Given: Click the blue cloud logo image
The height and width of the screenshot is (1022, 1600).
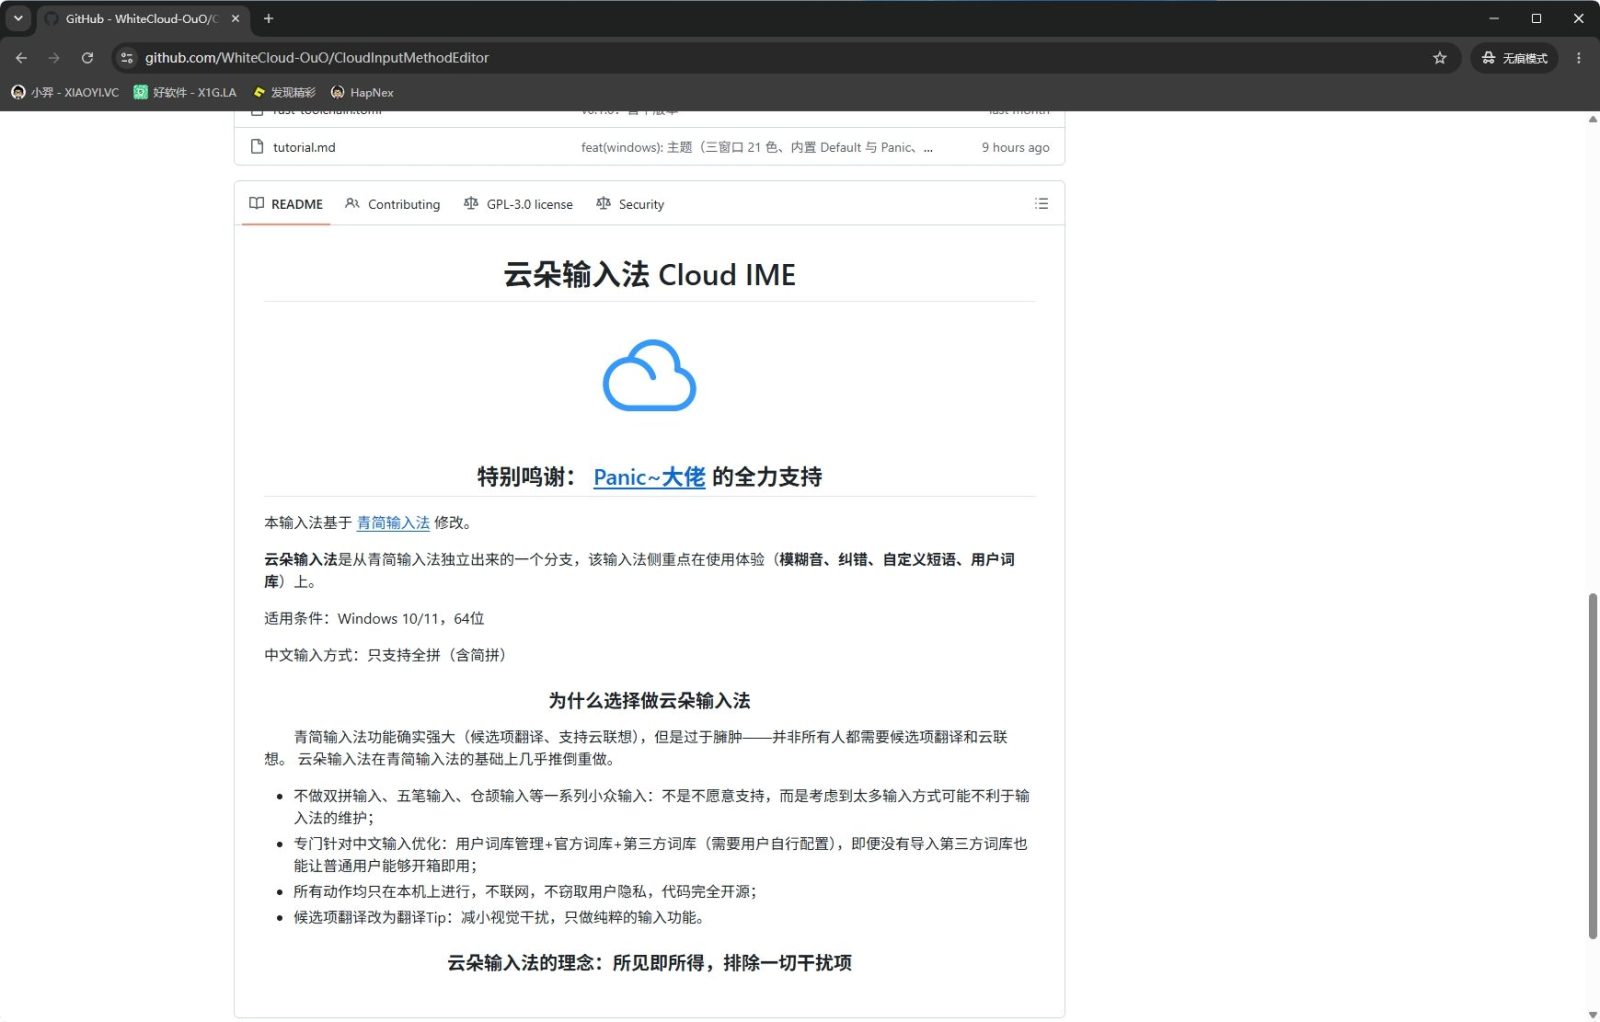Looking at the screenshot, I should click(x=649, y=375).
